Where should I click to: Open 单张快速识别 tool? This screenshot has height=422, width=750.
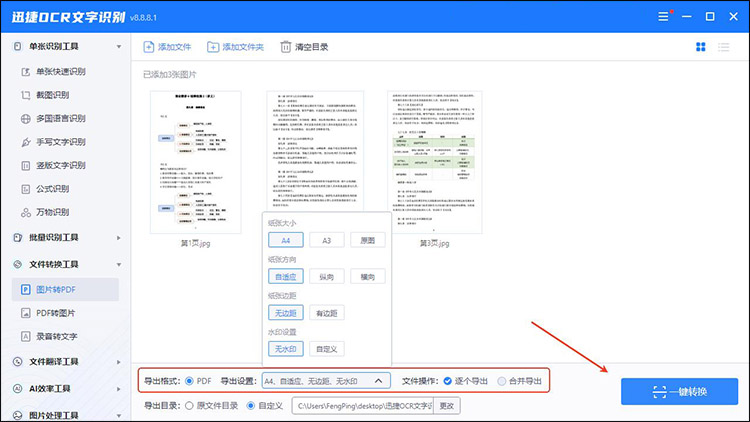[x=61, y=72]
